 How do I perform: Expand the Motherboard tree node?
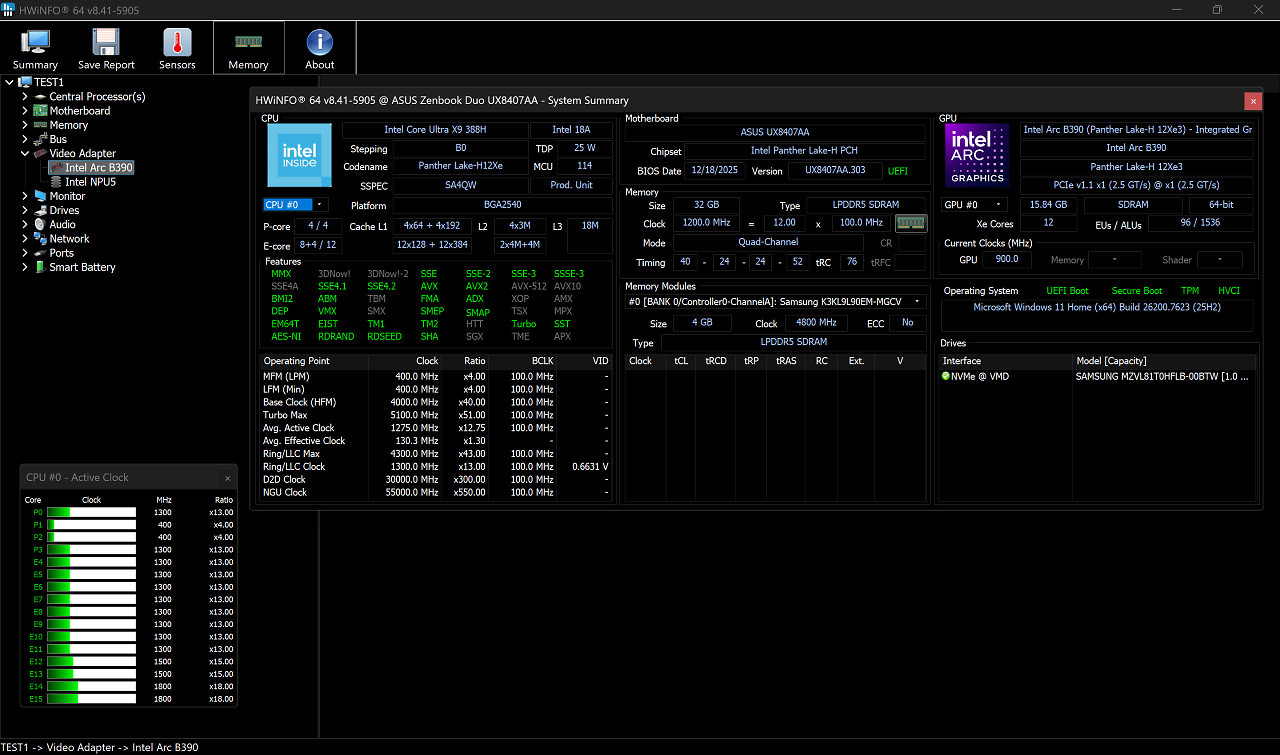click(25, 111)
